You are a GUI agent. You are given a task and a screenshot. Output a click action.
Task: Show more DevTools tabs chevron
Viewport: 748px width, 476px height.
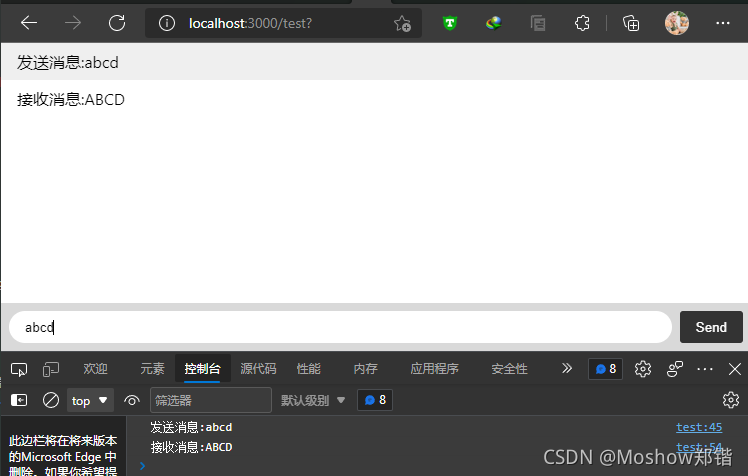566,368
